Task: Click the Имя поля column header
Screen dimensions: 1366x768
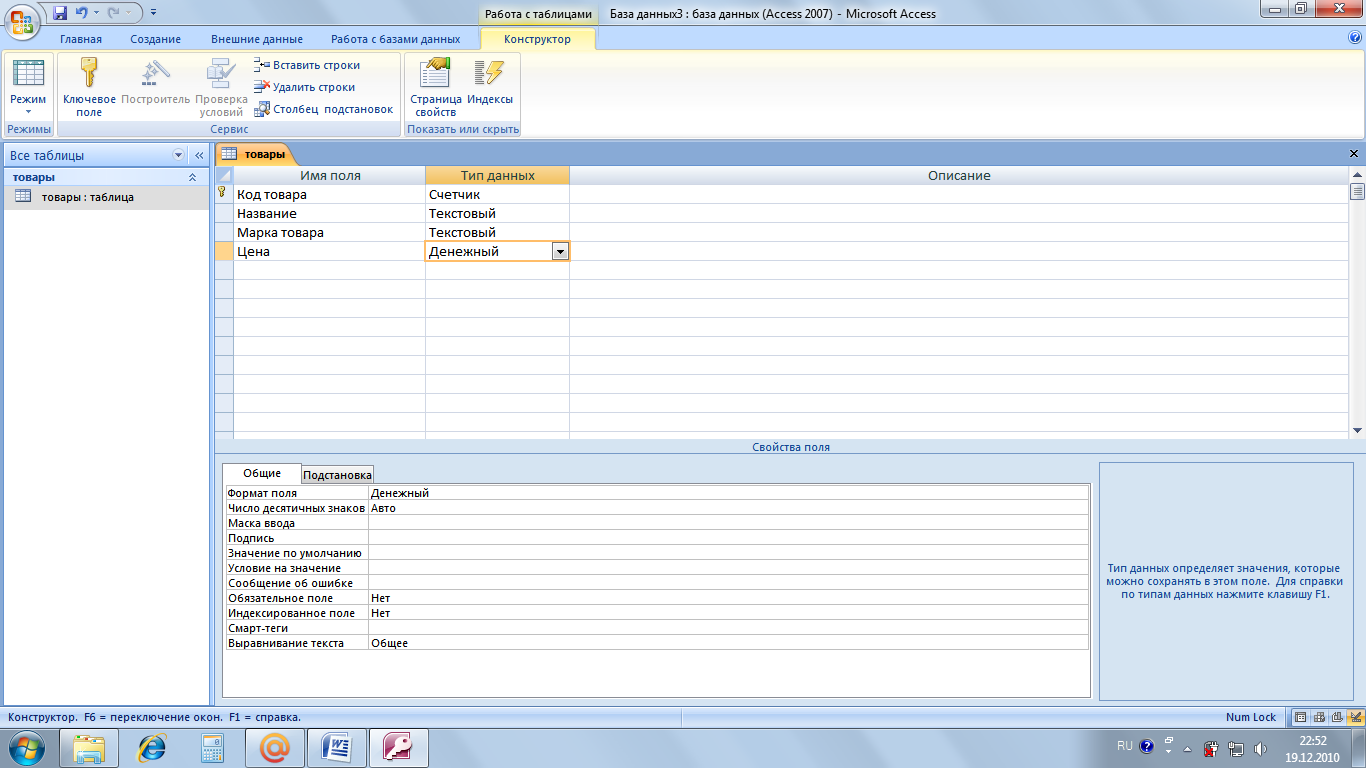Action: (329, 175)
